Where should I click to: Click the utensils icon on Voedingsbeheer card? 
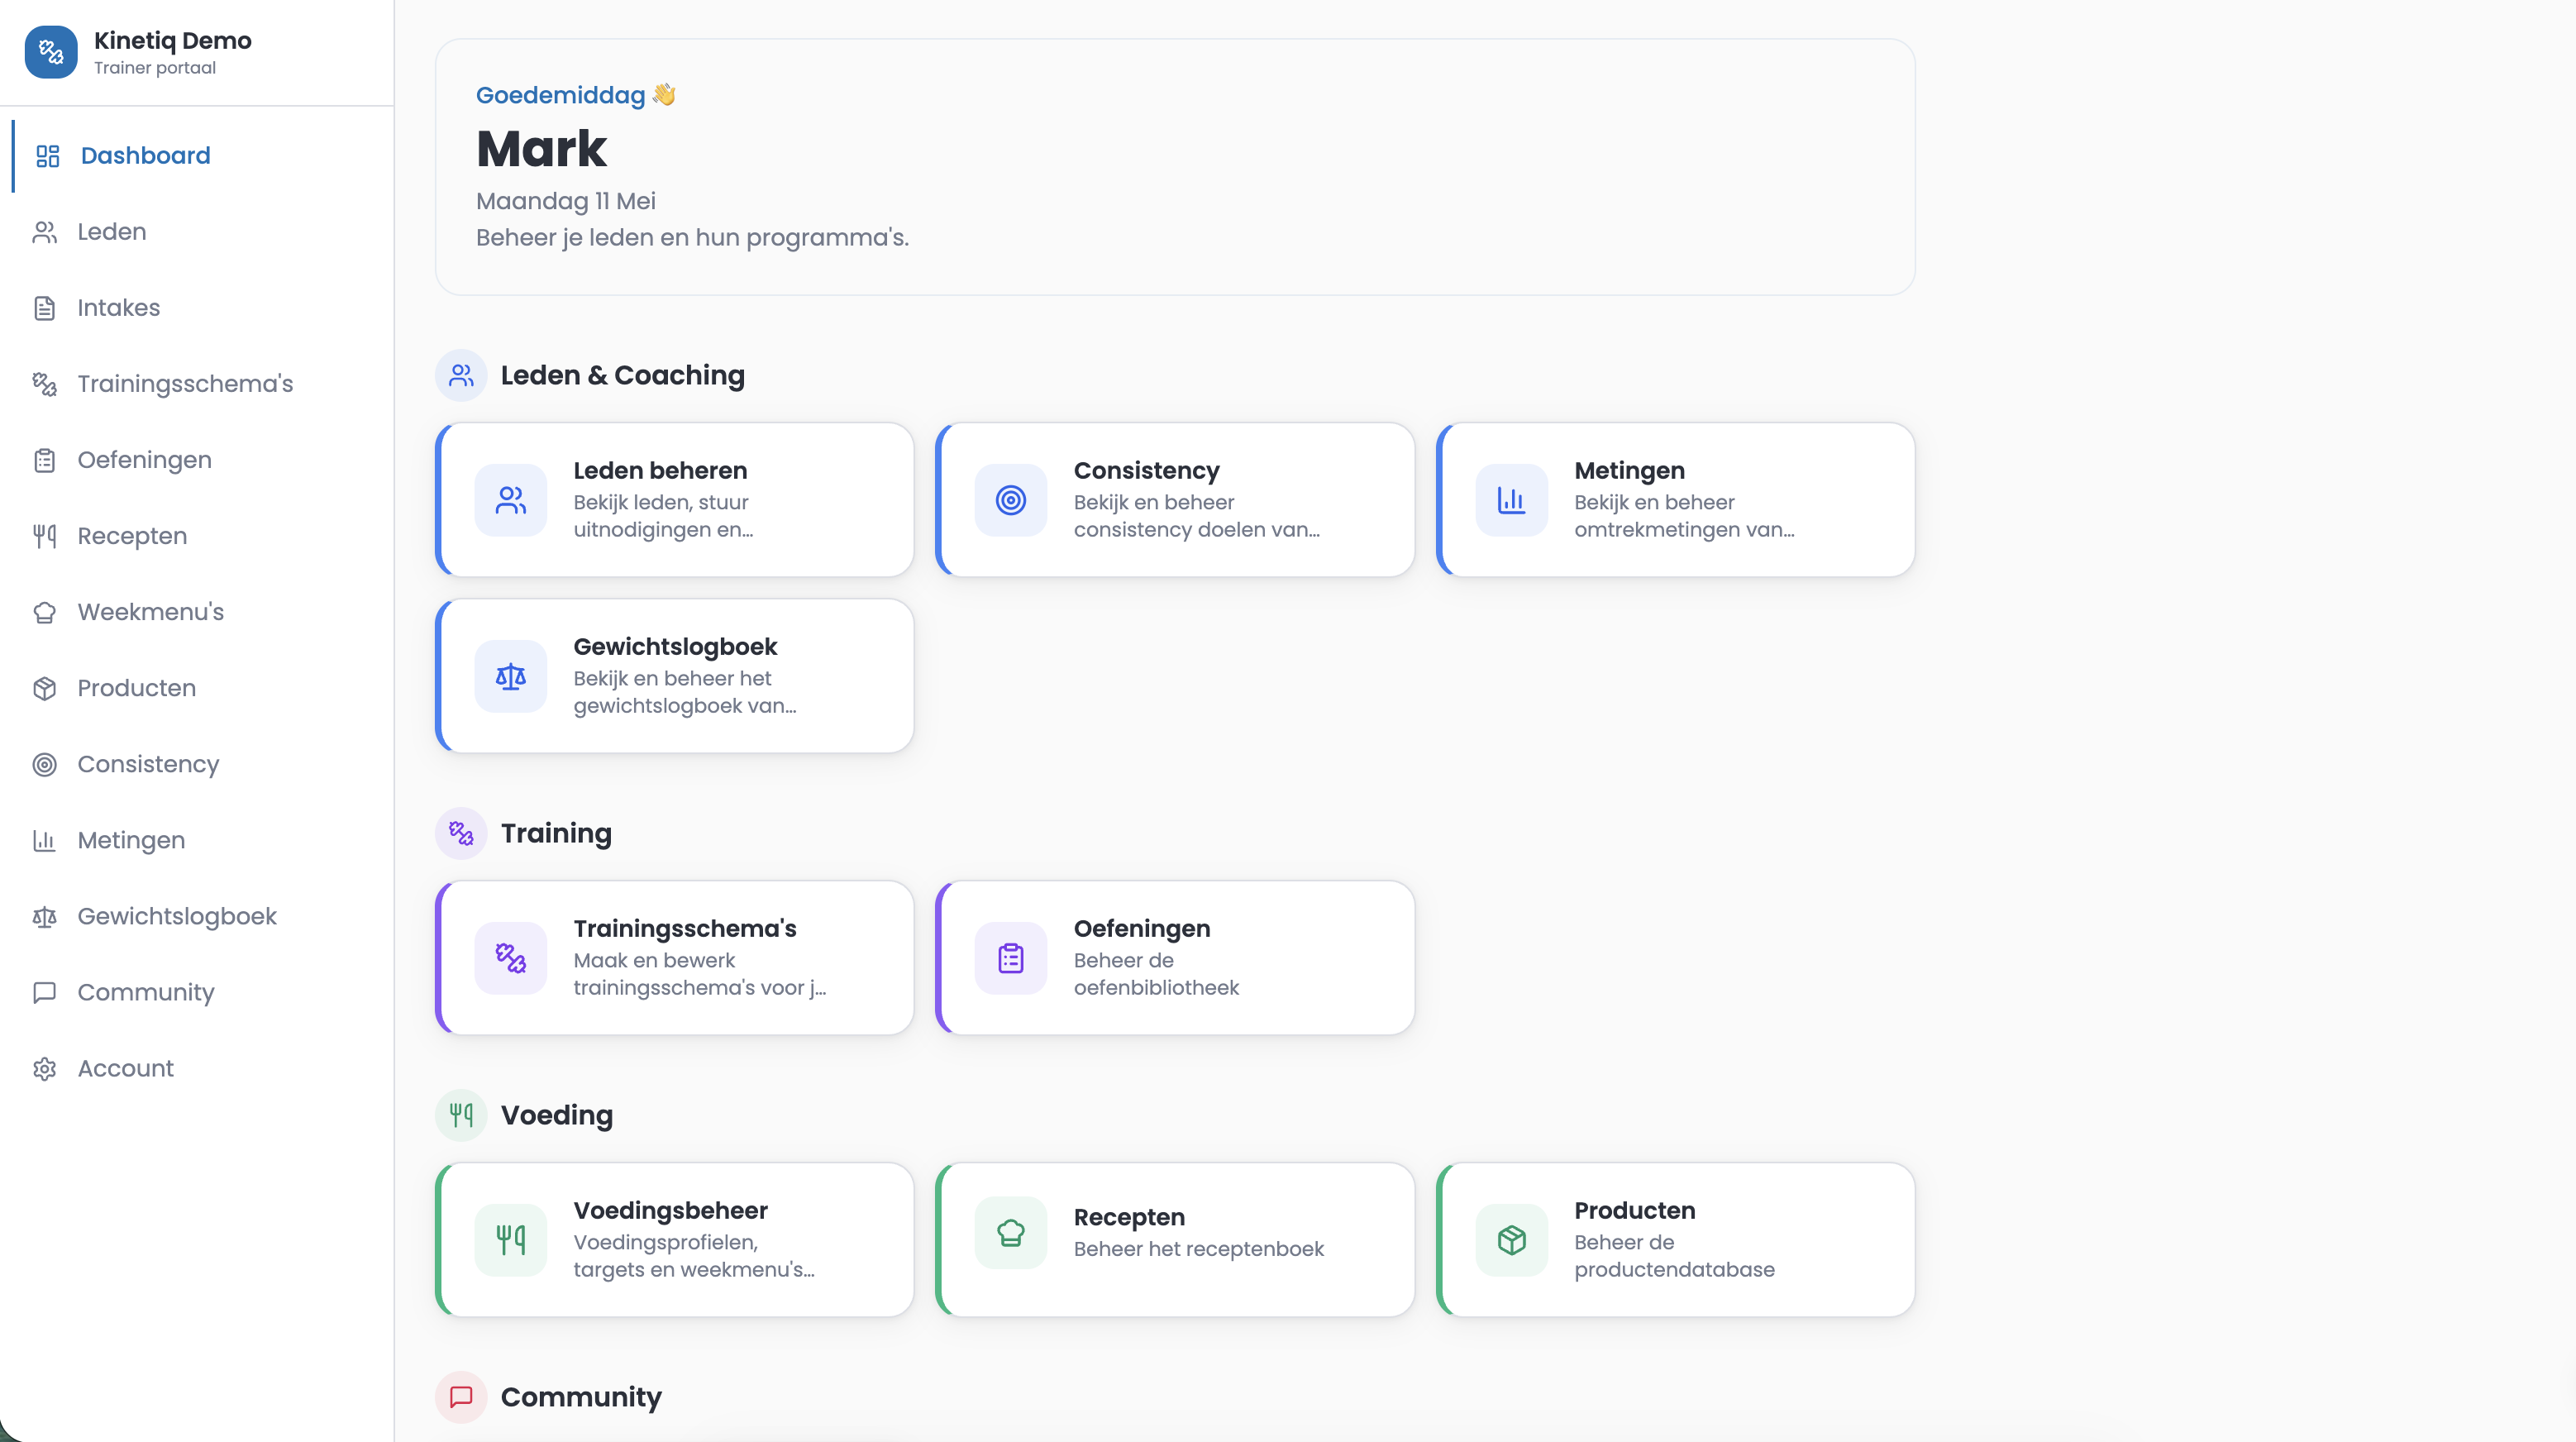point(511,1240)
